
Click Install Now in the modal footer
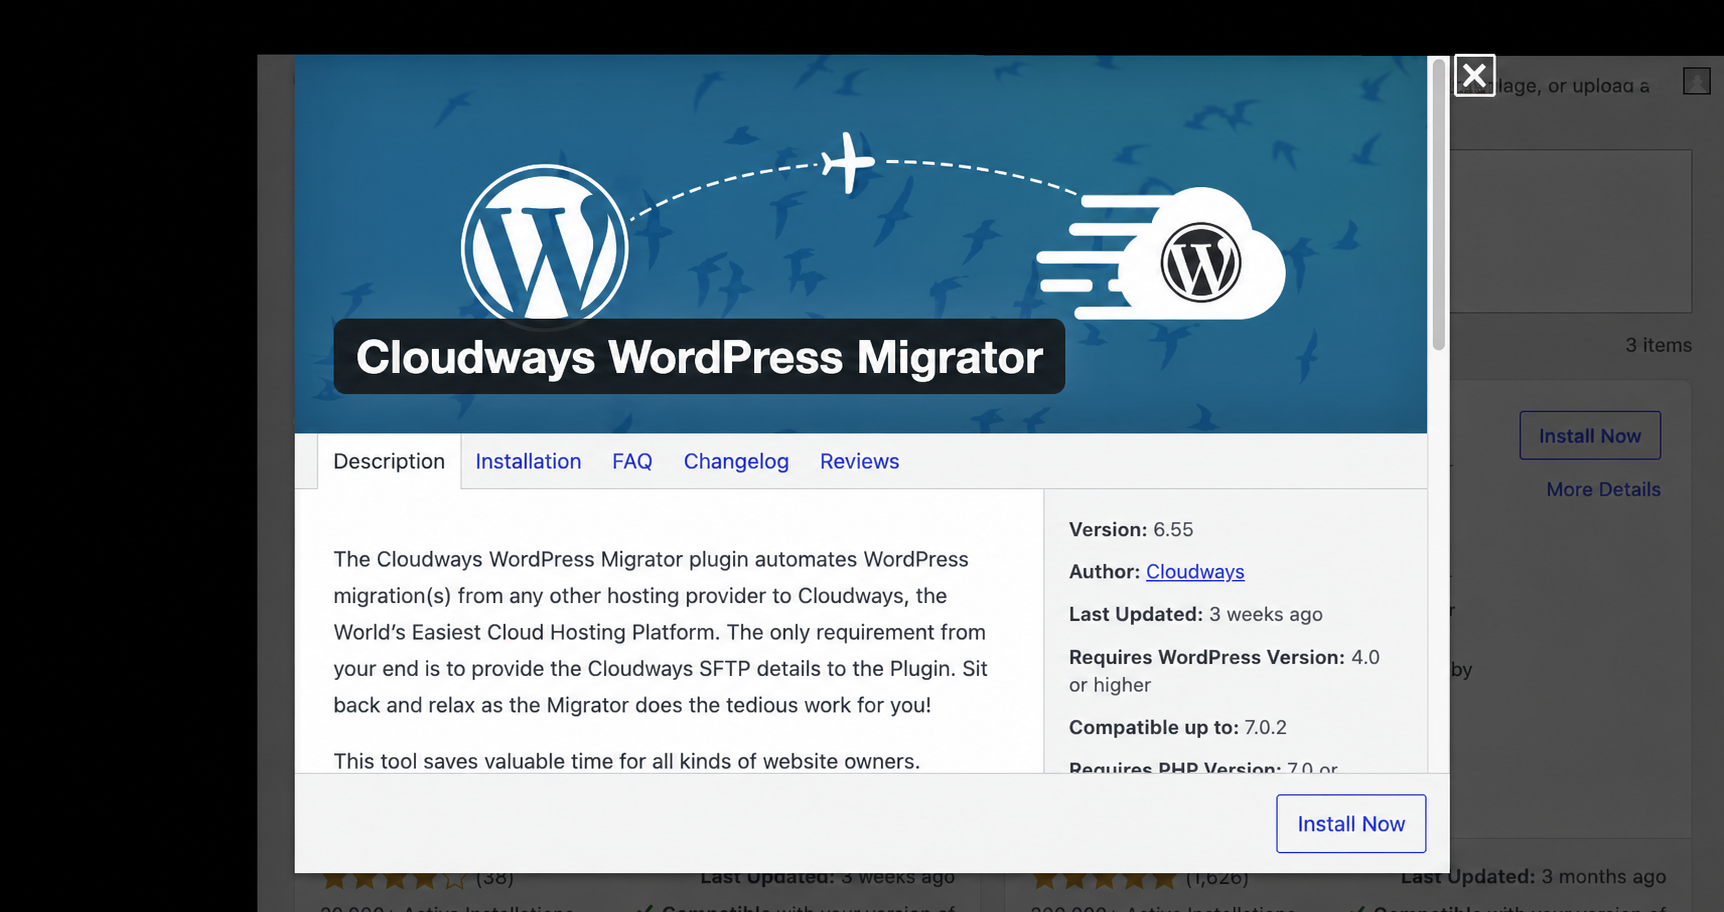(1351, 824)
